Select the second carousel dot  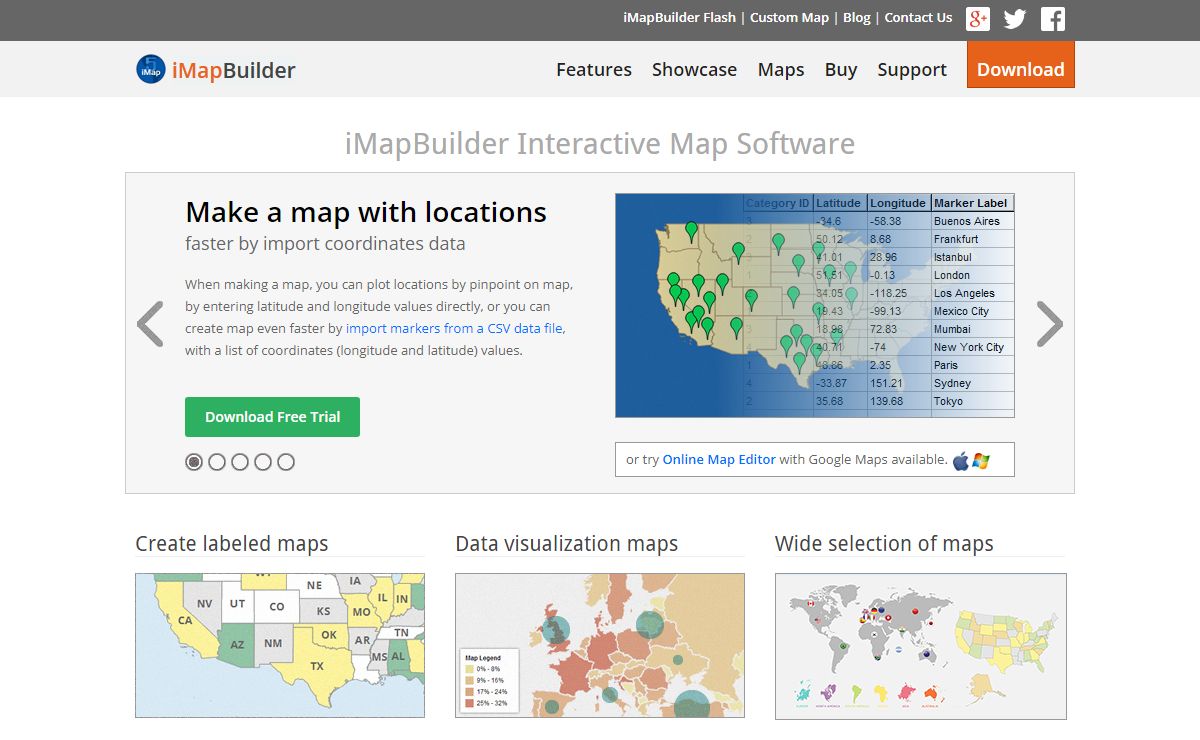[x=217, y=462]
